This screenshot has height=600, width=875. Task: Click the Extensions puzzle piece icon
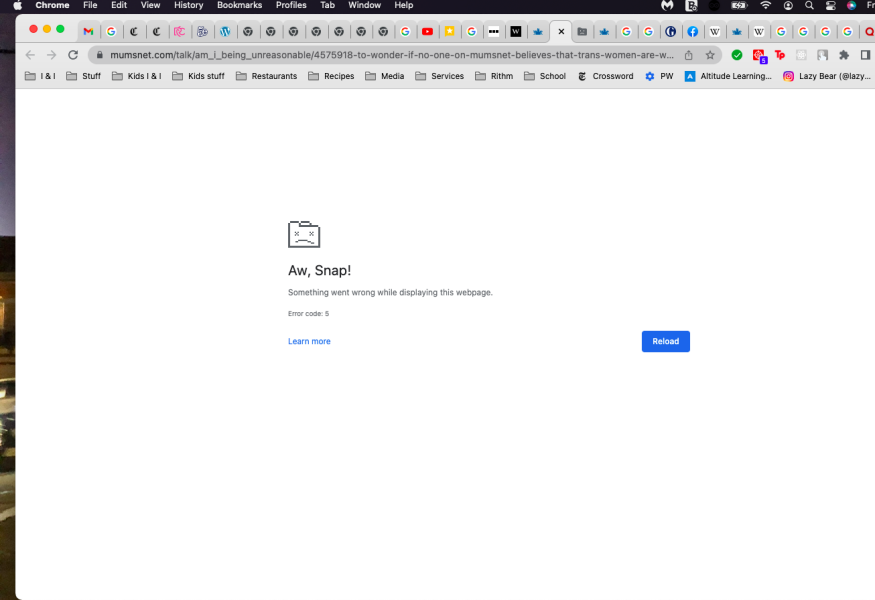click(x=843, y=55)
